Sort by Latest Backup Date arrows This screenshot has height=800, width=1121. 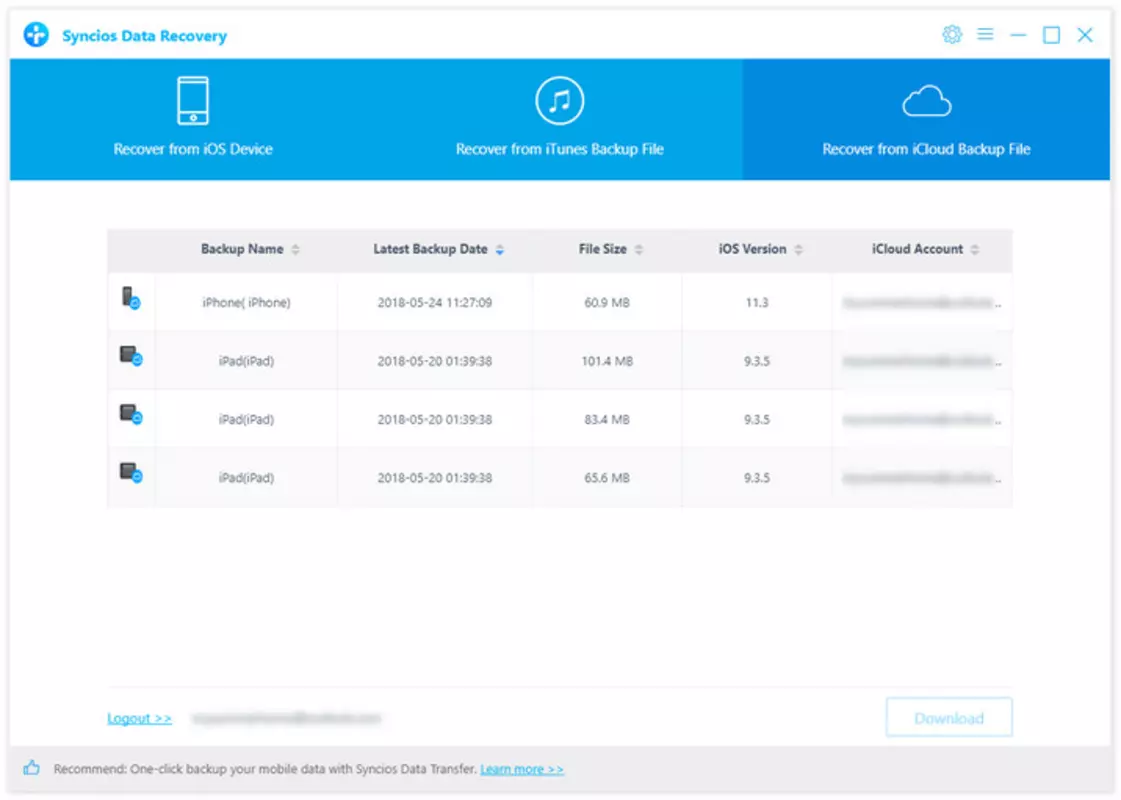coord(500,250)
